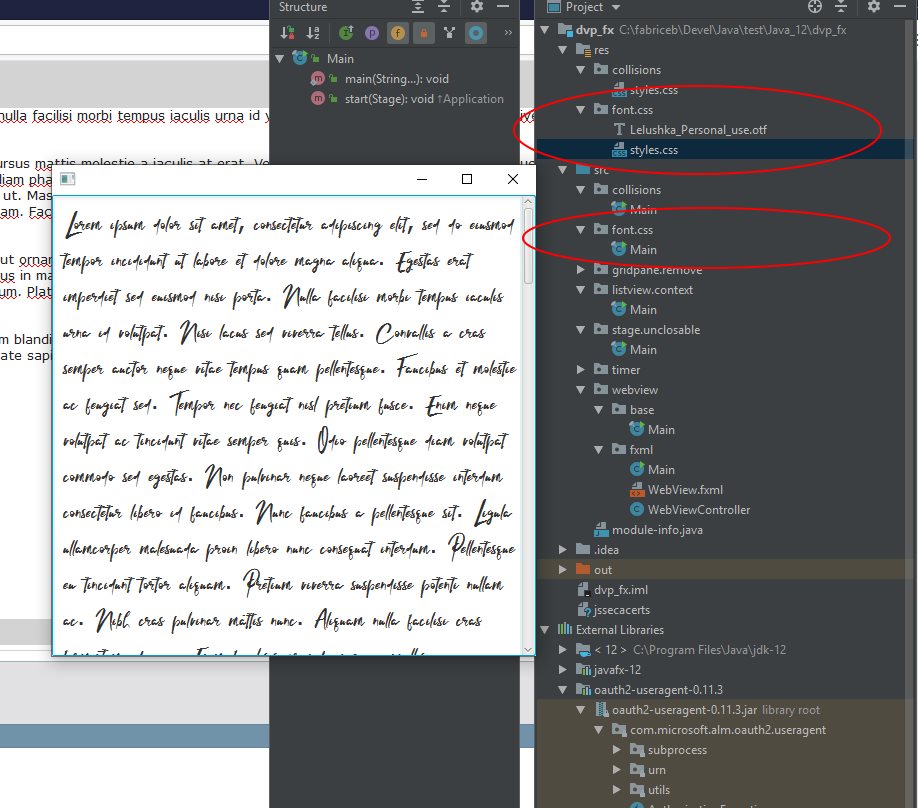918x808 pixels.
Task: Select styles.css under res collisions
Action: (x=653, y=90)
